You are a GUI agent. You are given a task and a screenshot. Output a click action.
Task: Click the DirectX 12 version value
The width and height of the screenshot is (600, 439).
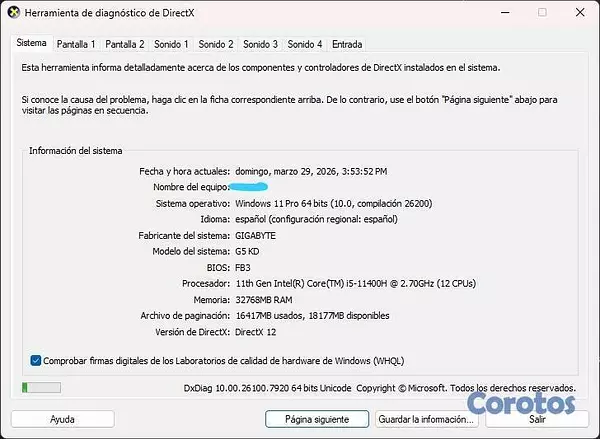255,332
